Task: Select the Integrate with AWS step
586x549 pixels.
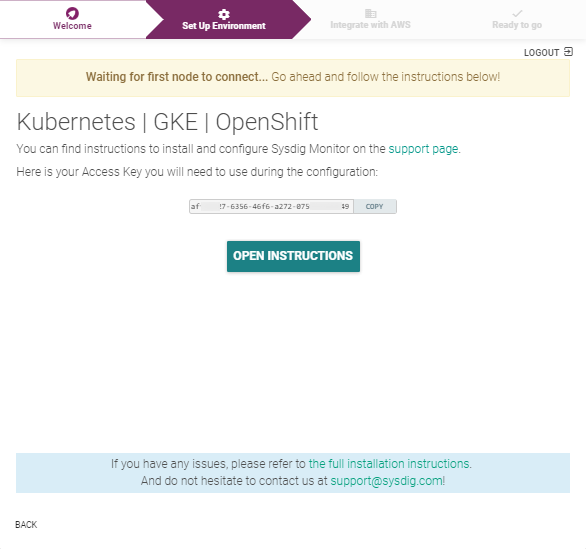Action: [370, 19]
